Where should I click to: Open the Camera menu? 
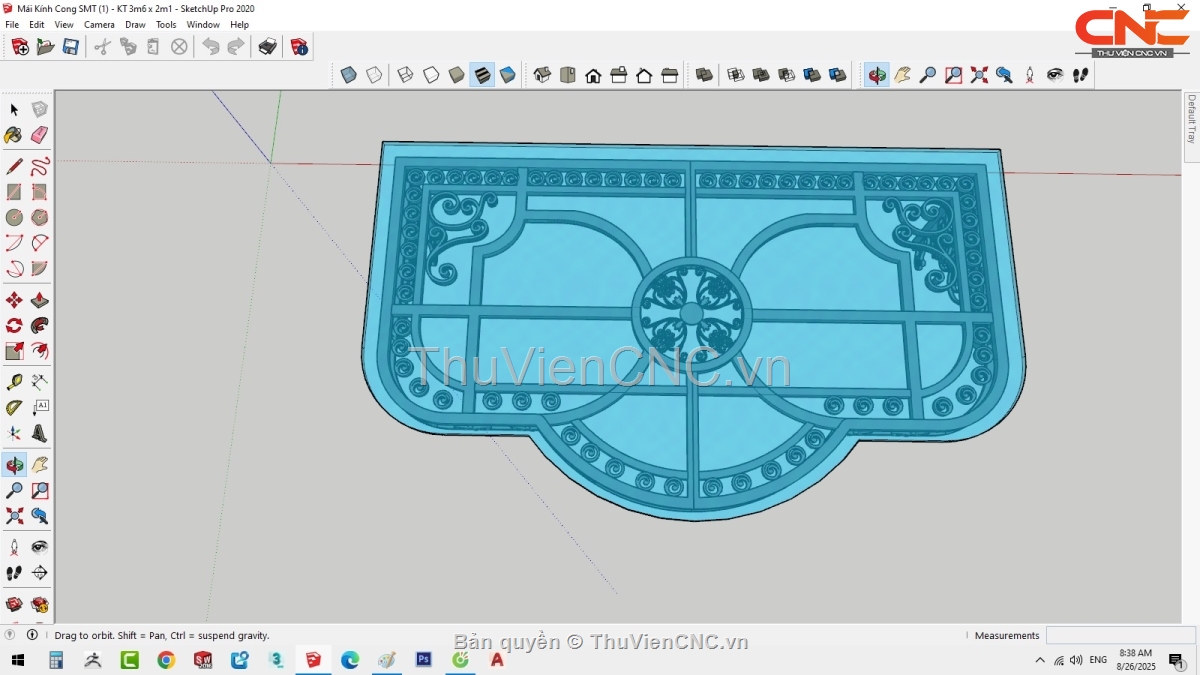click(x=99, y=24)
